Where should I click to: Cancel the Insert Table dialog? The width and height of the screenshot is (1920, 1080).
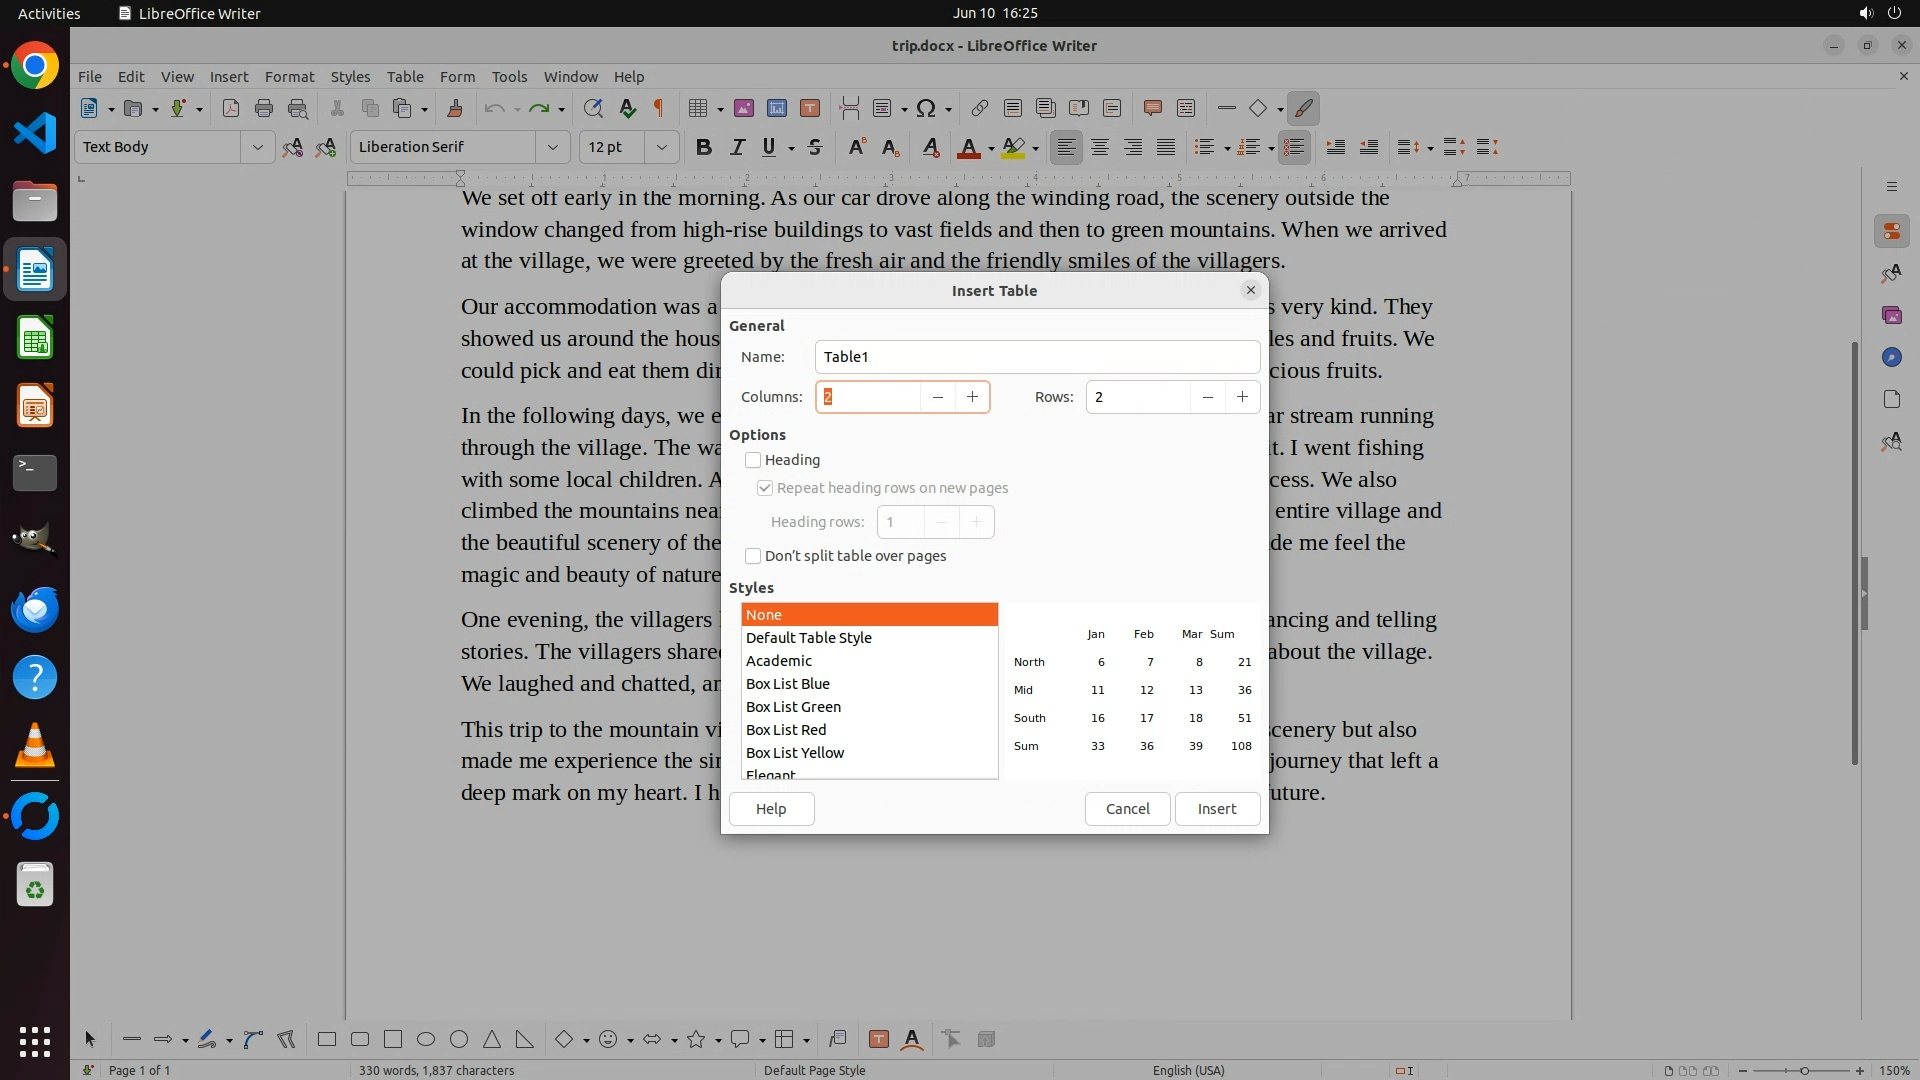[1127, 809]
